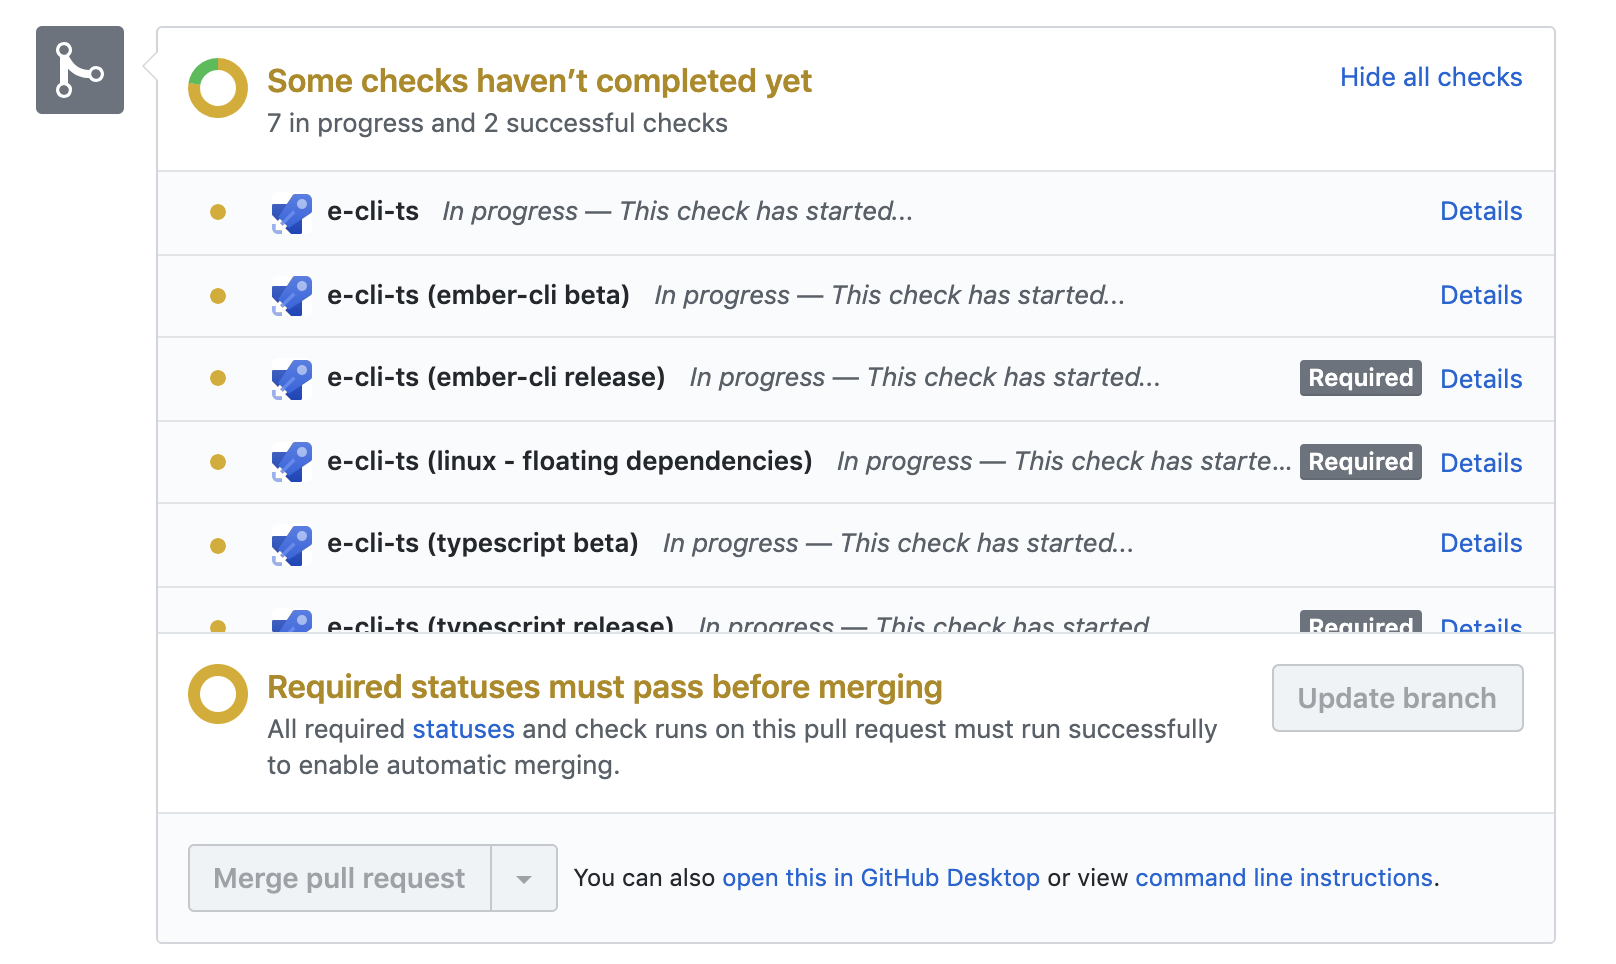The height and width of the screenshot is (964, 1616).
Task: Click the Update branch button
Action: 1396,698
